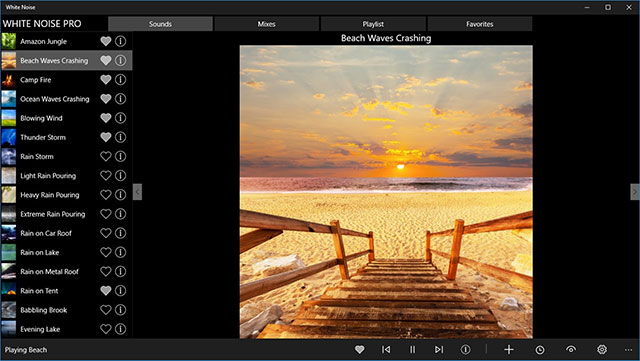The width and height of the screenshot is (640, 361).
Task: Click the plus icon to add sound
Action: [509, 350]
